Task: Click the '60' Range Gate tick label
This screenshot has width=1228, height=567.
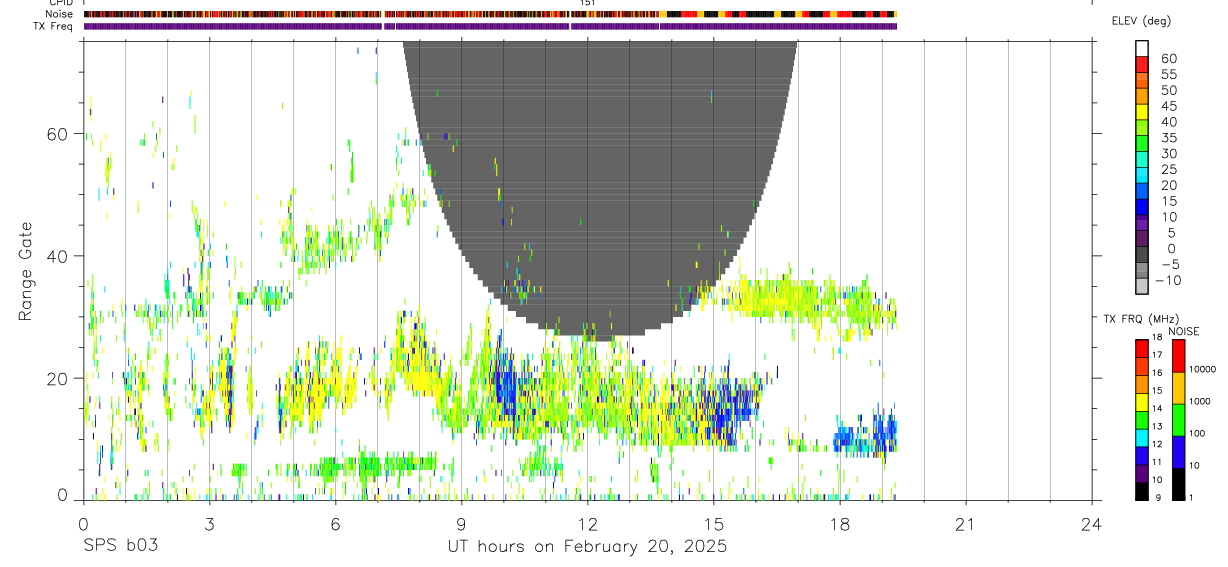Action: [x=59, y=134]
